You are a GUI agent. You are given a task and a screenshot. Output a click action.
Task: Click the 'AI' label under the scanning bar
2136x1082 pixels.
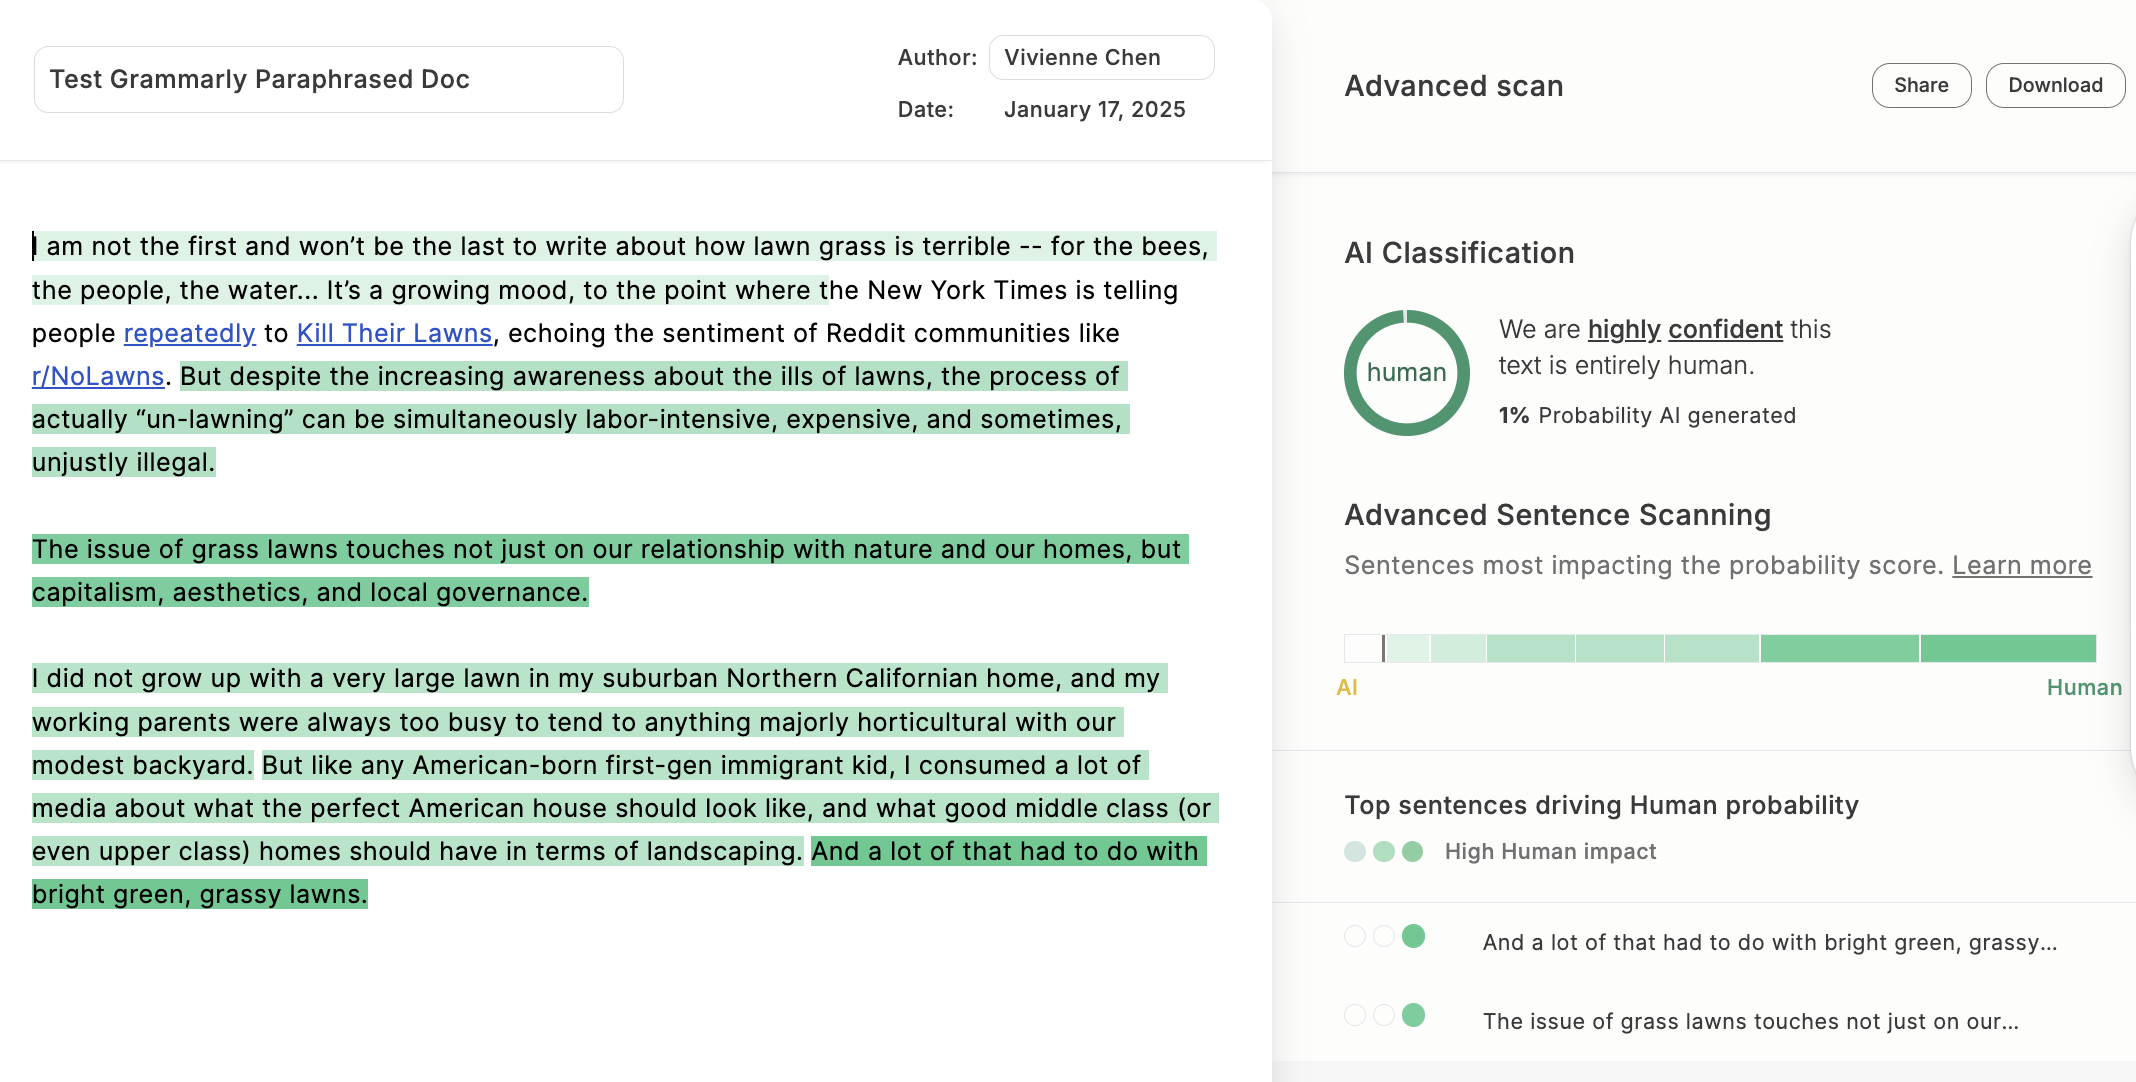pyautogui.click(x=1347, y=687)
